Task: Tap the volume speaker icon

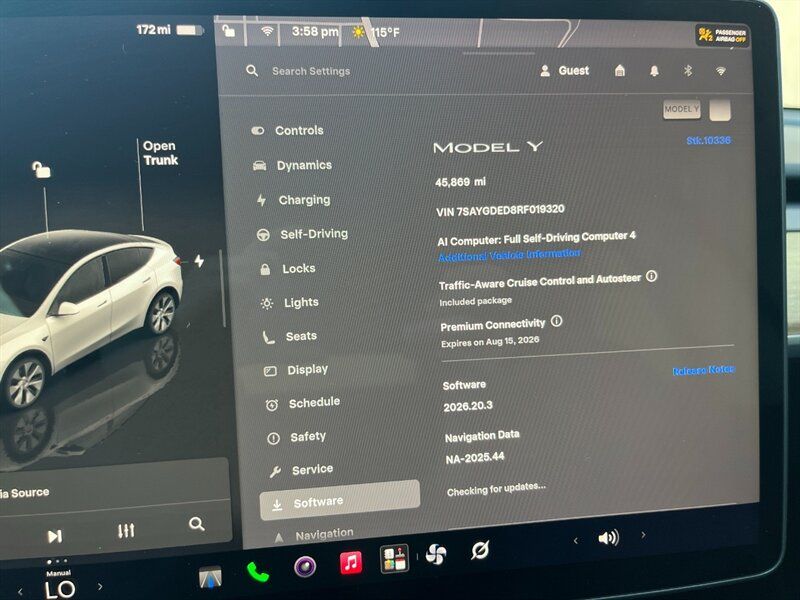Action: click(x=609, y=538)
